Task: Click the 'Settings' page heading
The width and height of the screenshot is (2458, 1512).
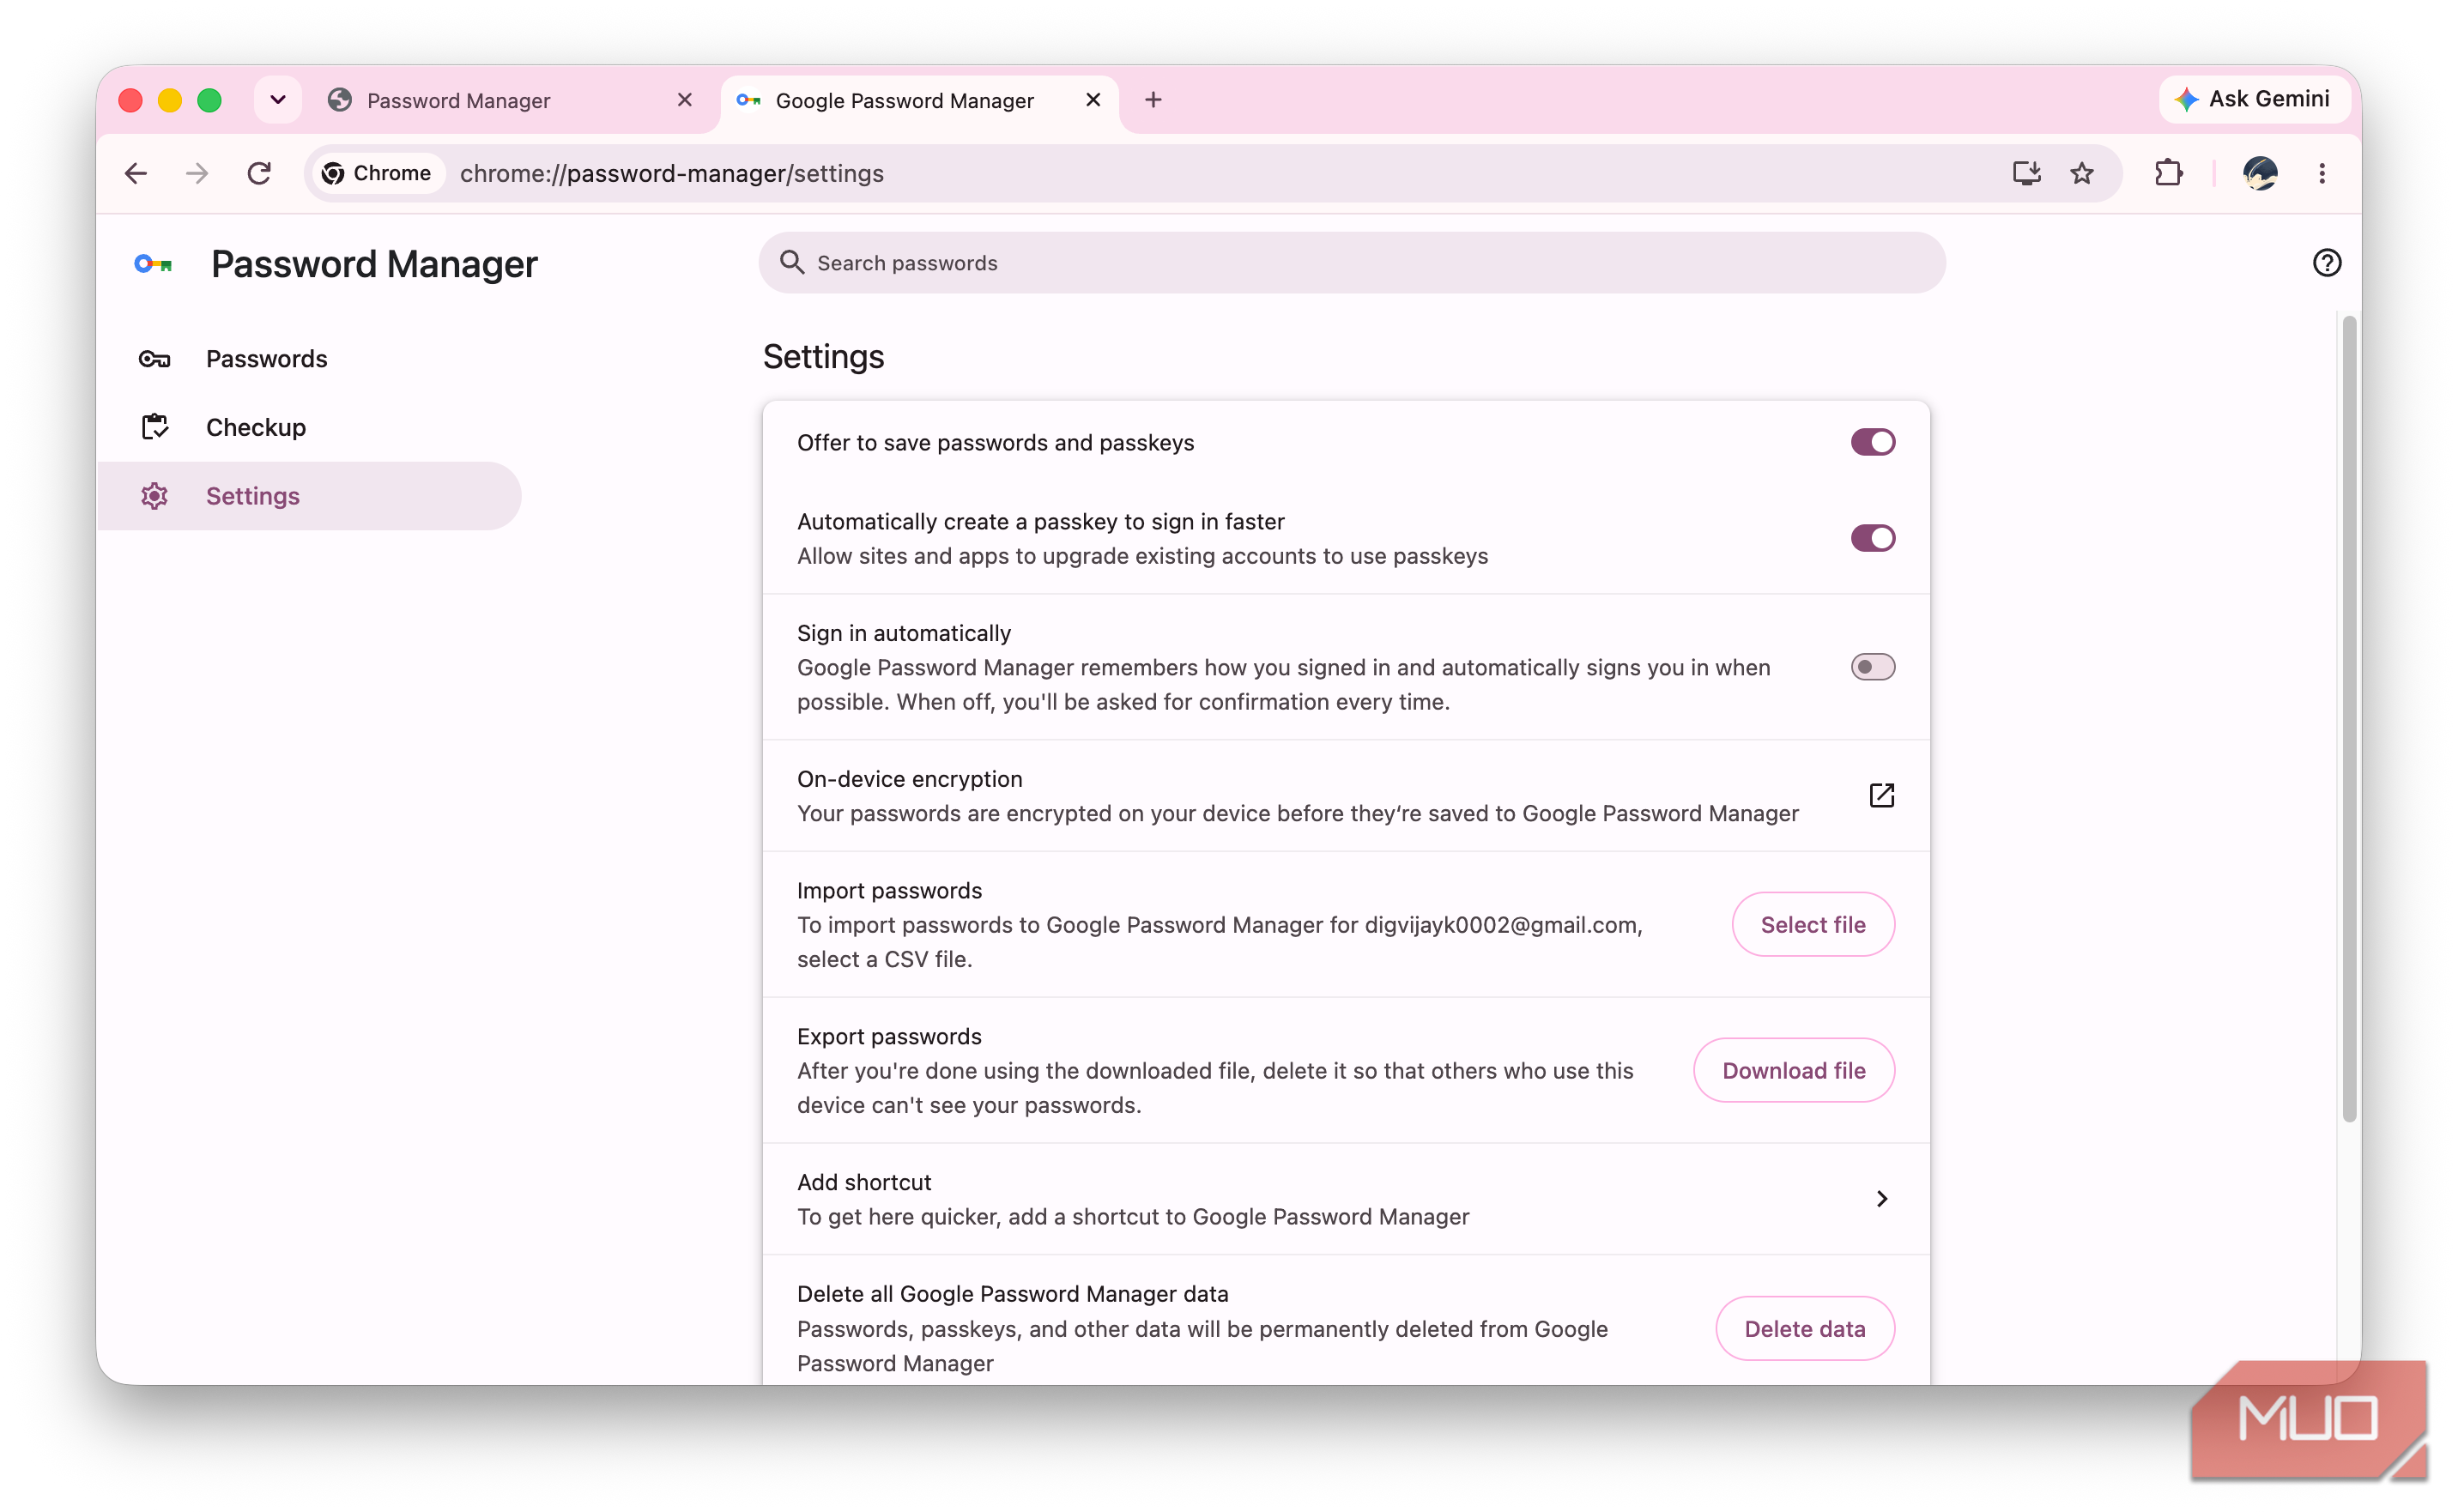Action: 823,357
